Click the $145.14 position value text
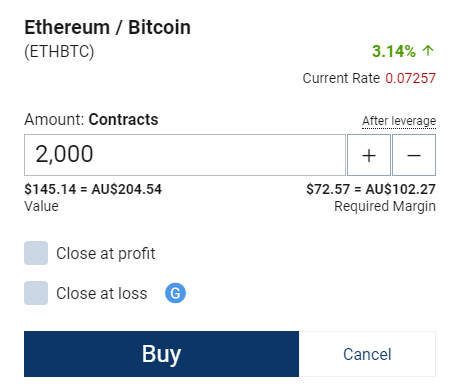This screenshot has width=459, height=385. point(50,189)
